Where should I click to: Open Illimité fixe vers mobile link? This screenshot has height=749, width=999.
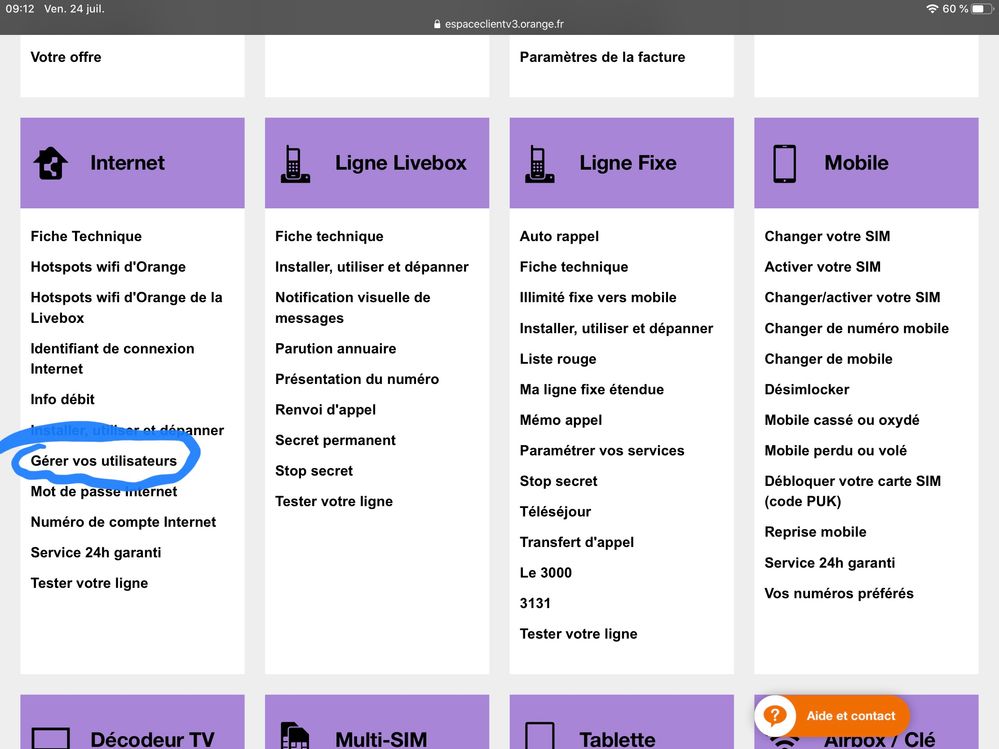coord(598,297)
